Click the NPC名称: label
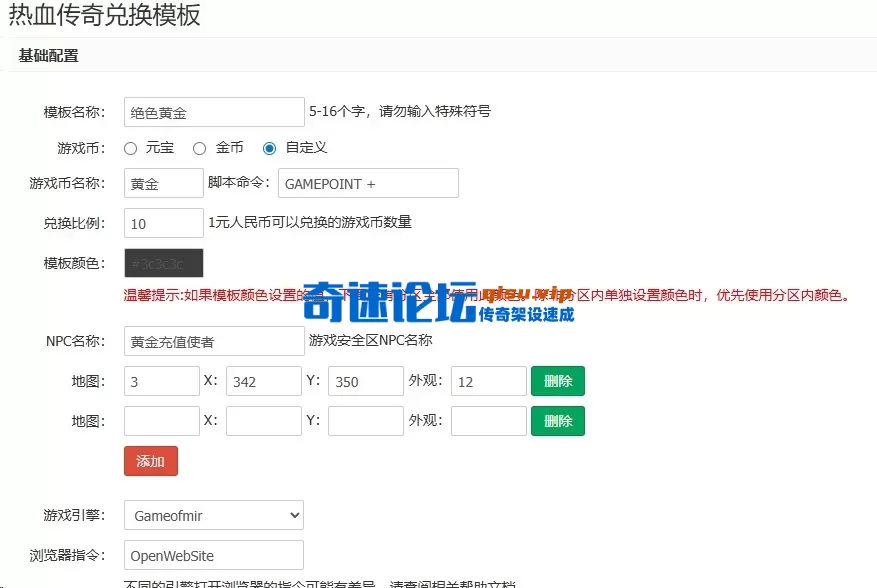This screenshot has height=588, width=877. click(76, 341)
